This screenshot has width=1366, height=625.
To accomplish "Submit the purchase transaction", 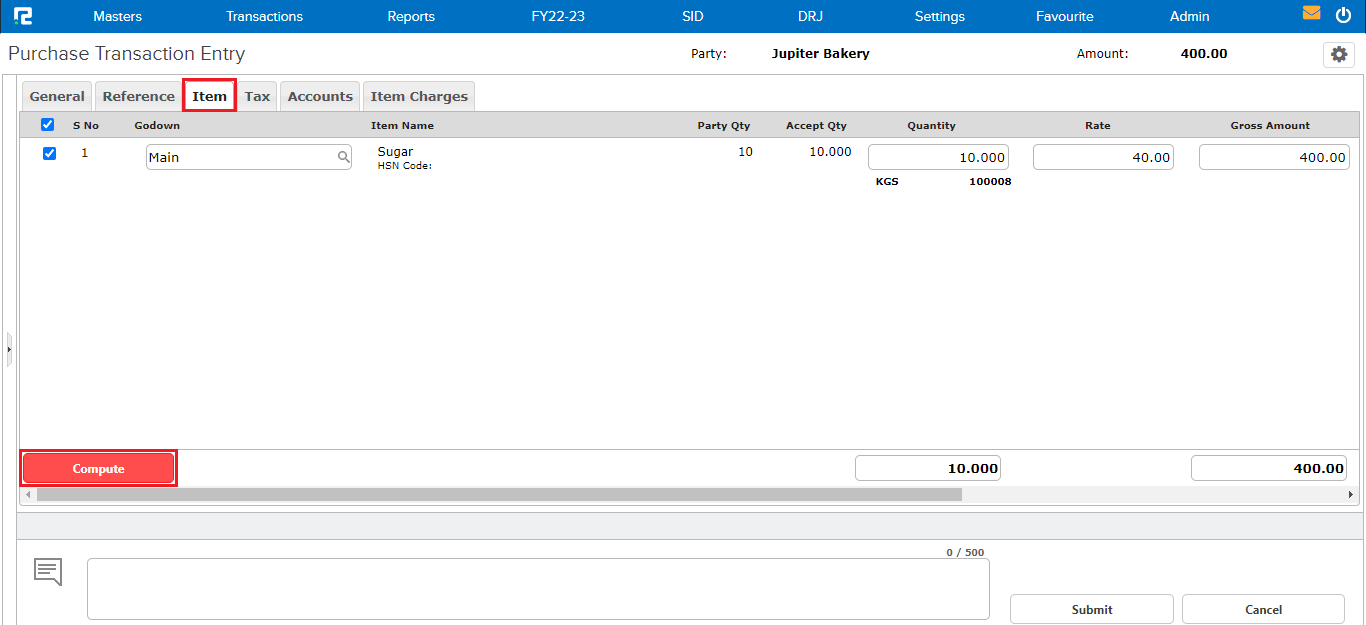I will [1091, 609].
